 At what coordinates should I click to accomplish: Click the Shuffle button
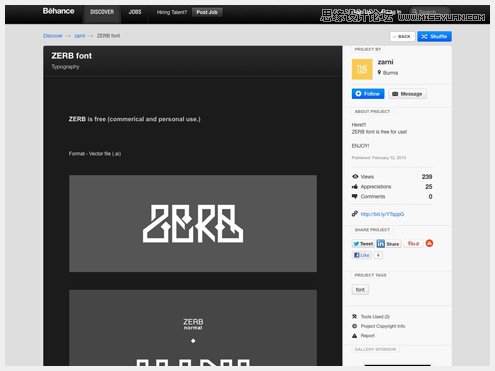[434, 36]
